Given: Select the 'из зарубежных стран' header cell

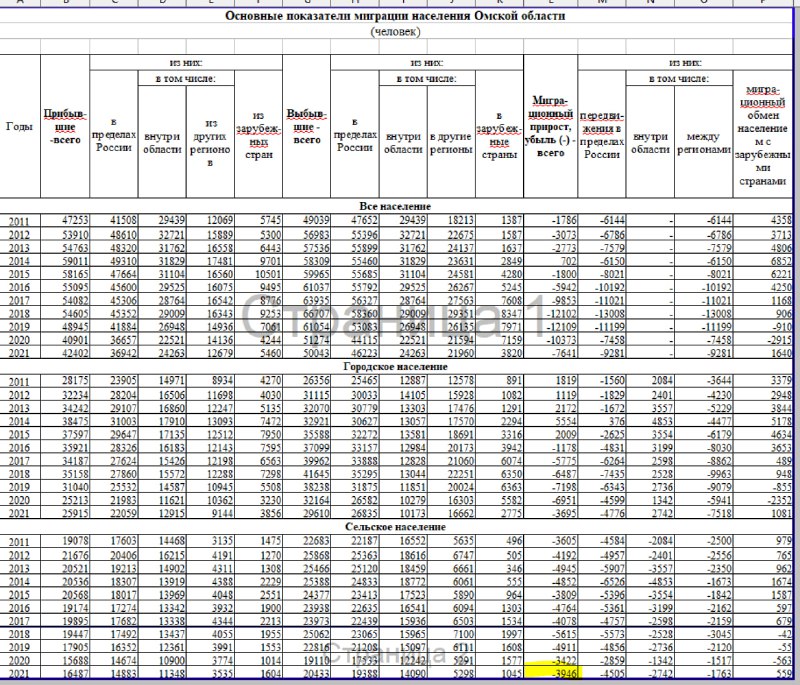Looking at the screenshot, I should [258, 134].
